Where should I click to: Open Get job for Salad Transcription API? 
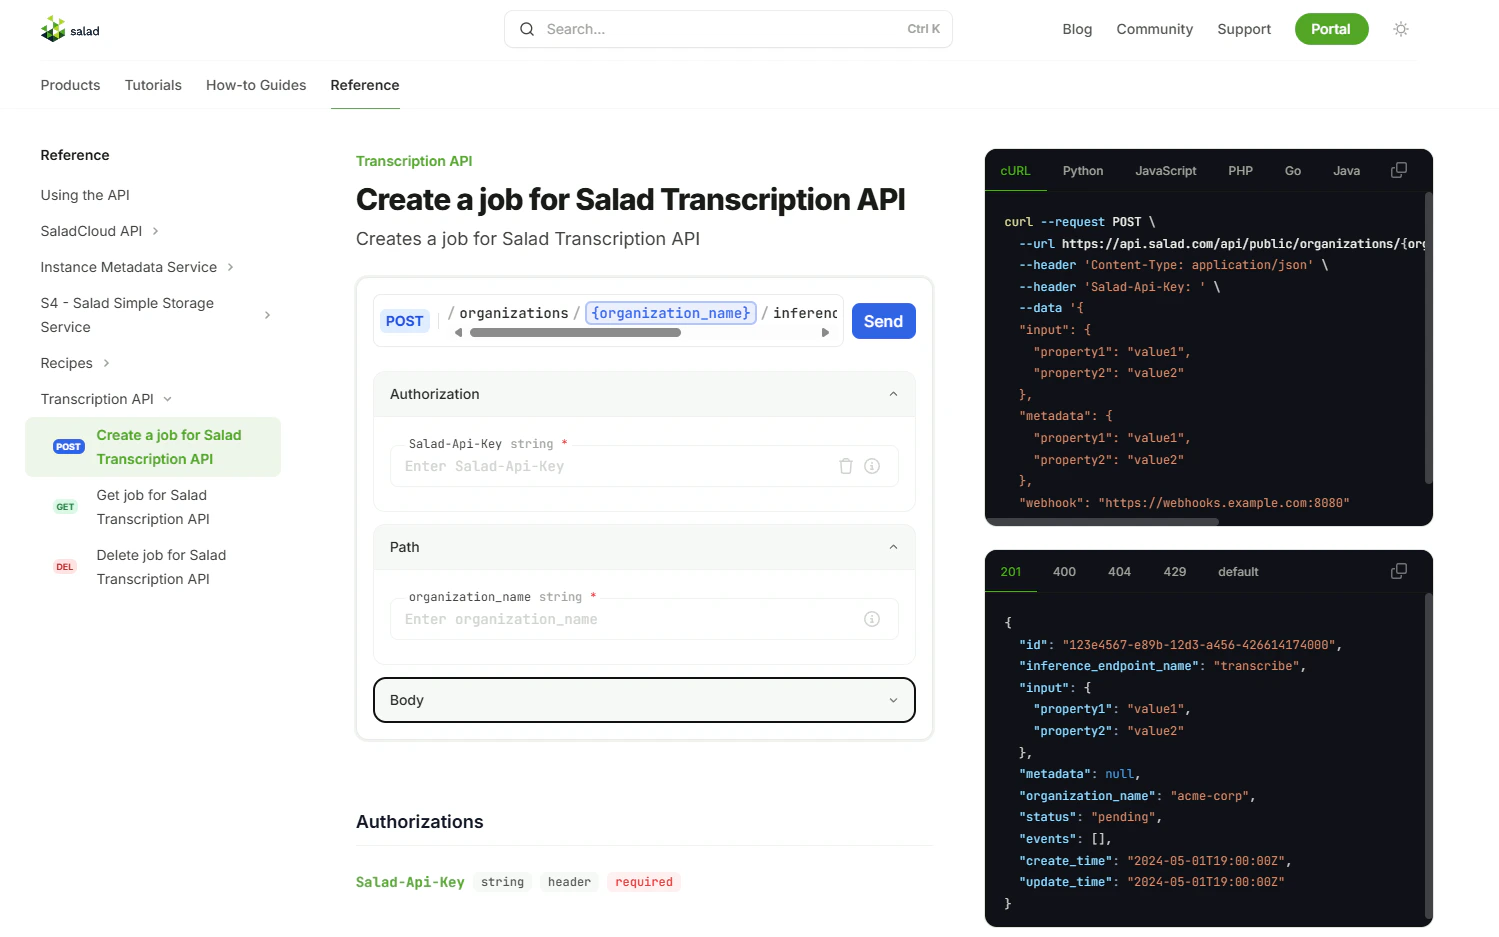[153, 507]
